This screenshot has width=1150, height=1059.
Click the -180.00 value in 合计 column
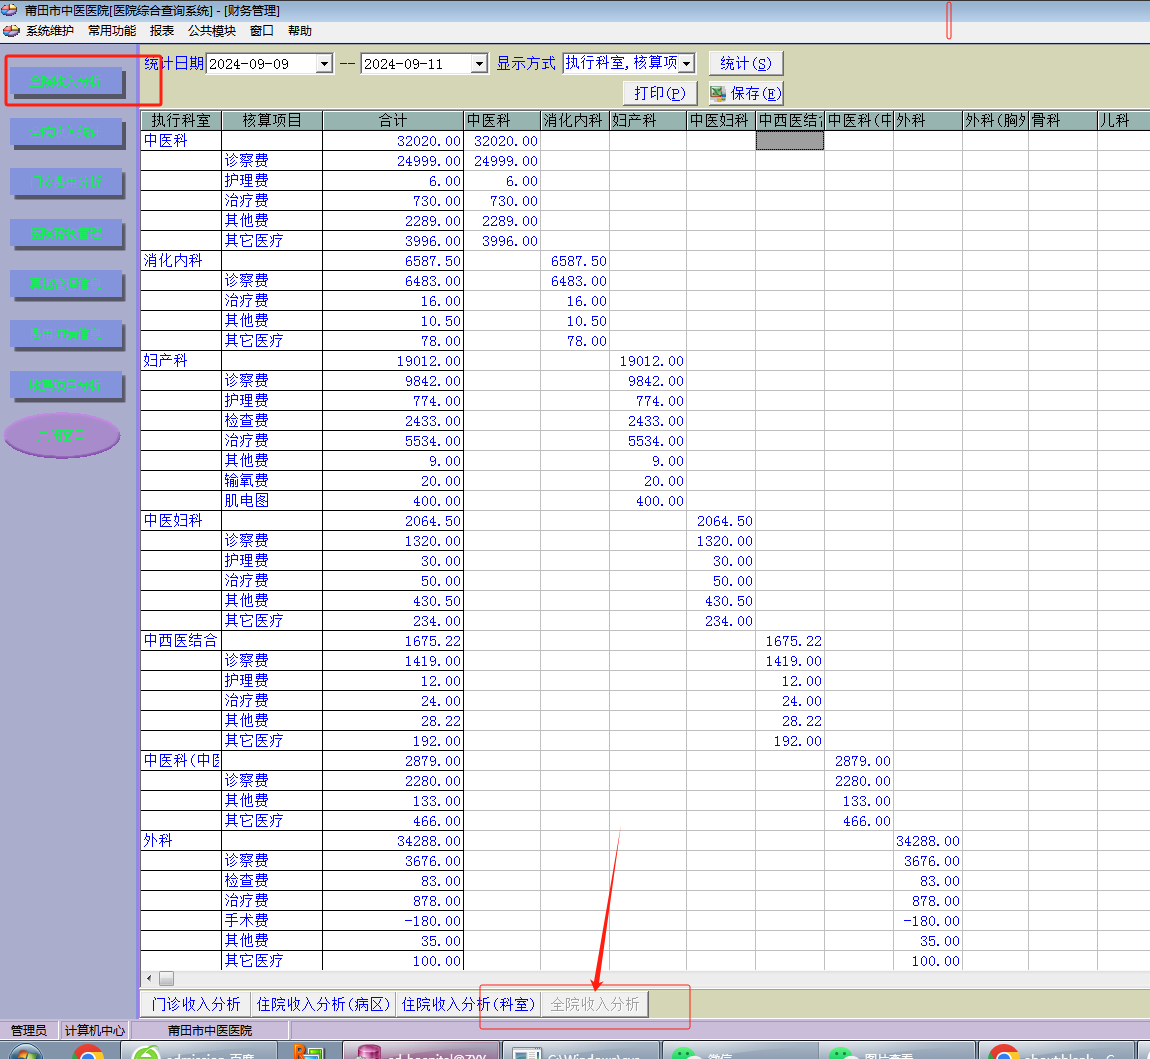(393, 921)
